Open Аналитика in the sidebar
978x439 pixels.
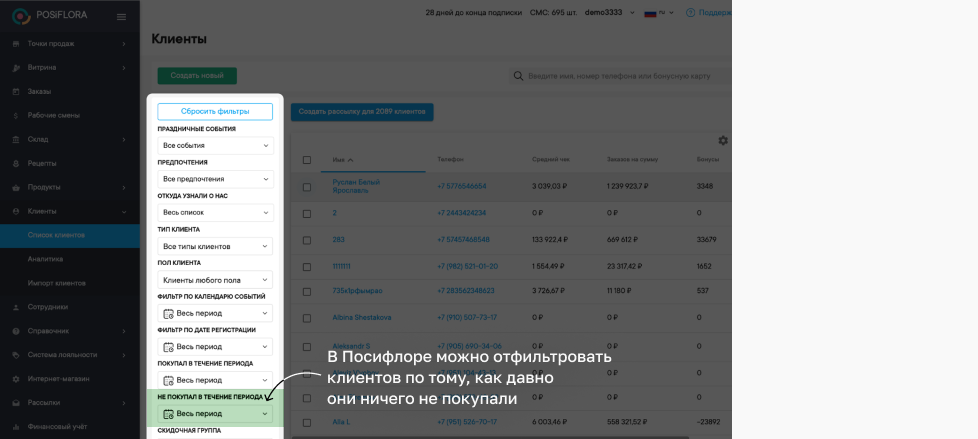coord(44,259)
